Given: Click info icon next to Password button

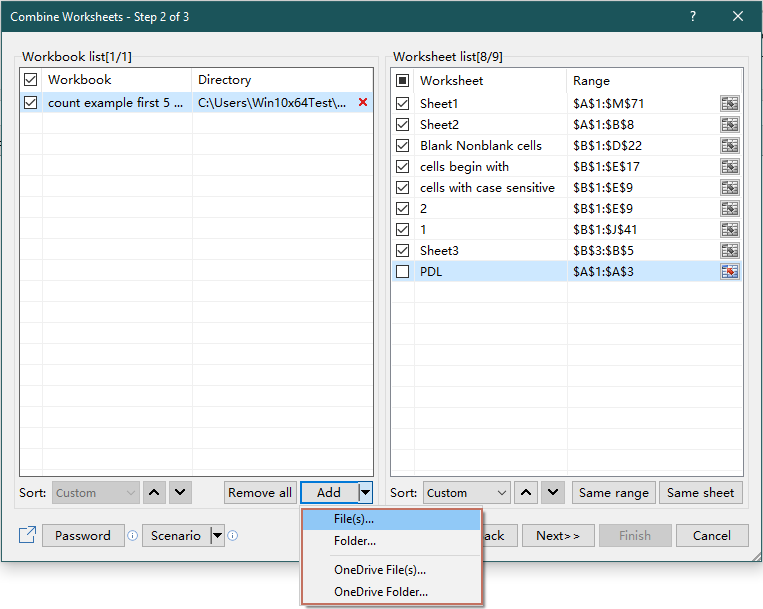Looking at the screenshot, I should pyautogui.click(x=133, y=536).
